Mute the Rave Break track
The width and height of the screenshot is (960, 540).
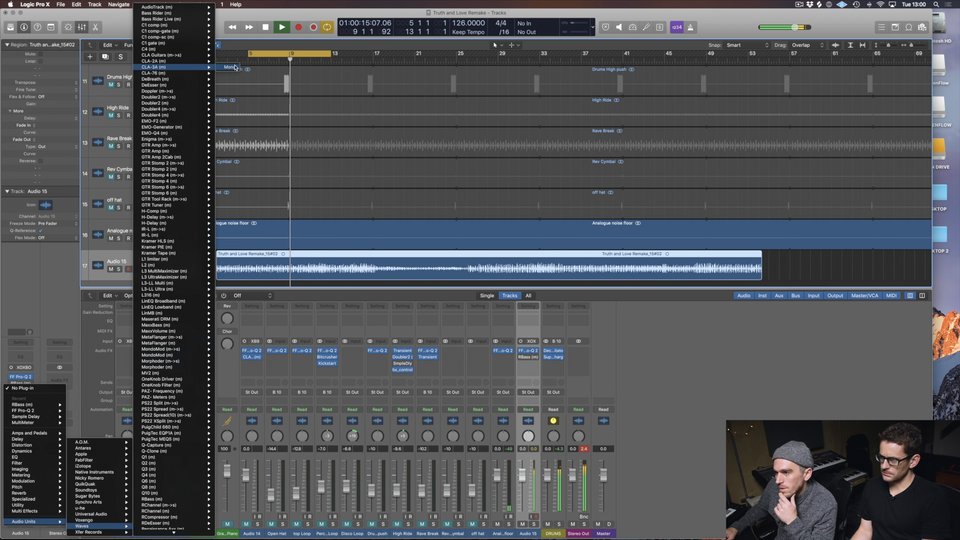[x=111, y=146]
